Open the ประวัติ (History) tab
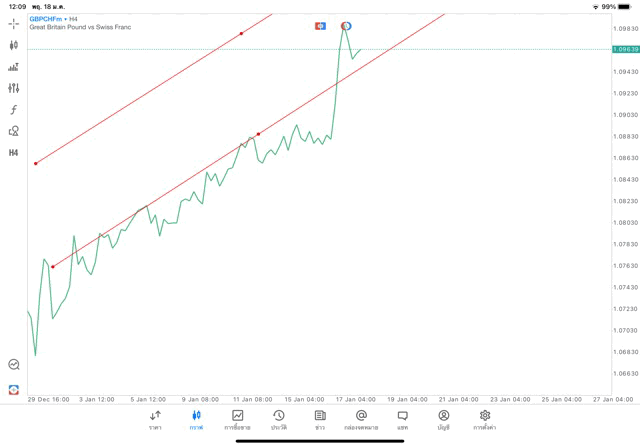640x447 pixels. pos(279,420)
